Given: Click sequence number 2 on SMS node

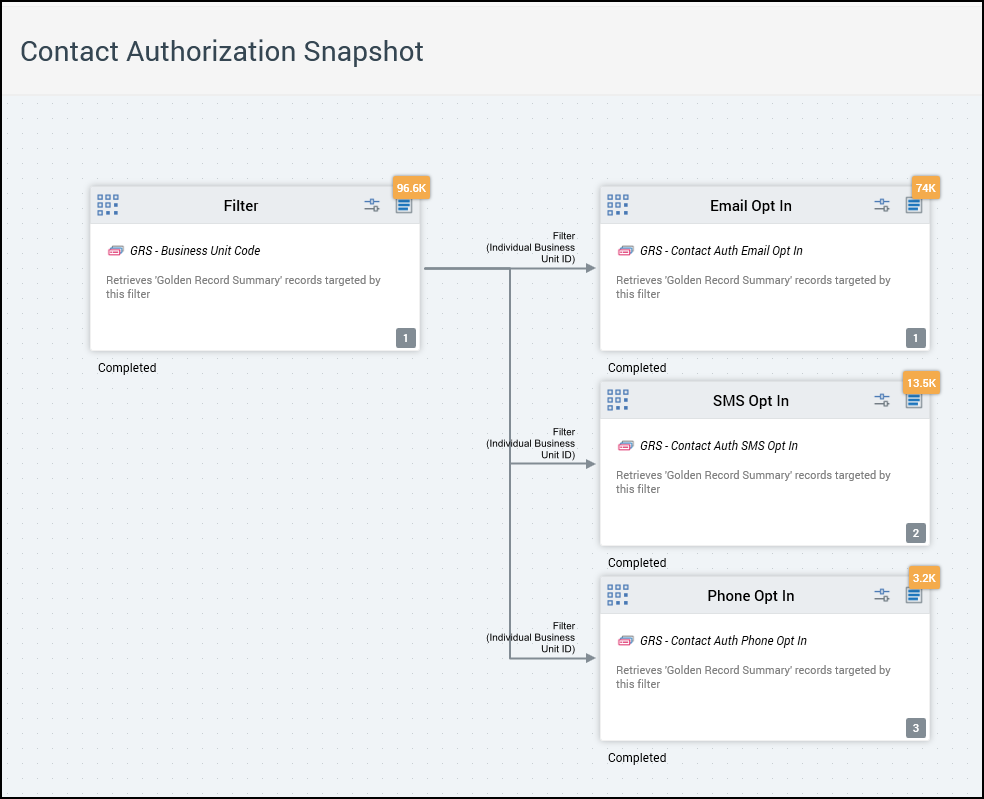Looking at the screenshot, I should 915,533.
